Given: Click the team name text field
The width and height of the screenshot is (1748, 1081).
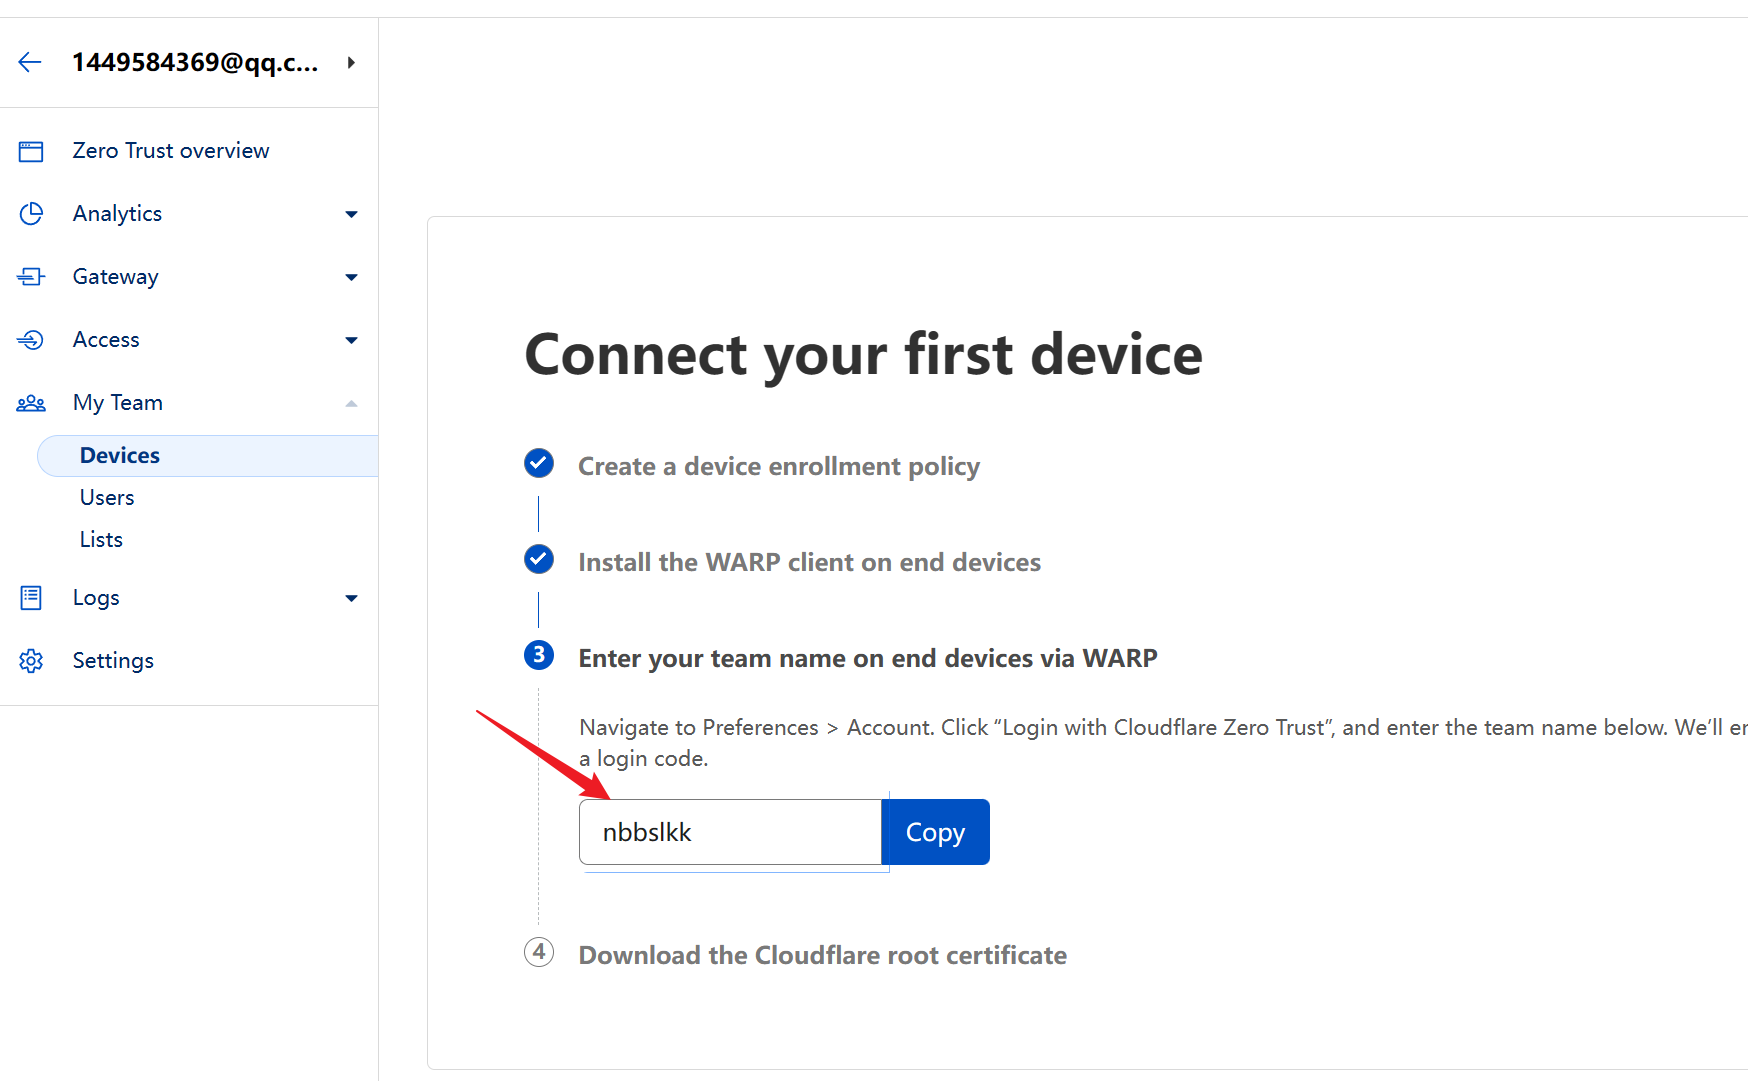Looking at the screenshot, I should tap(730, 832).
